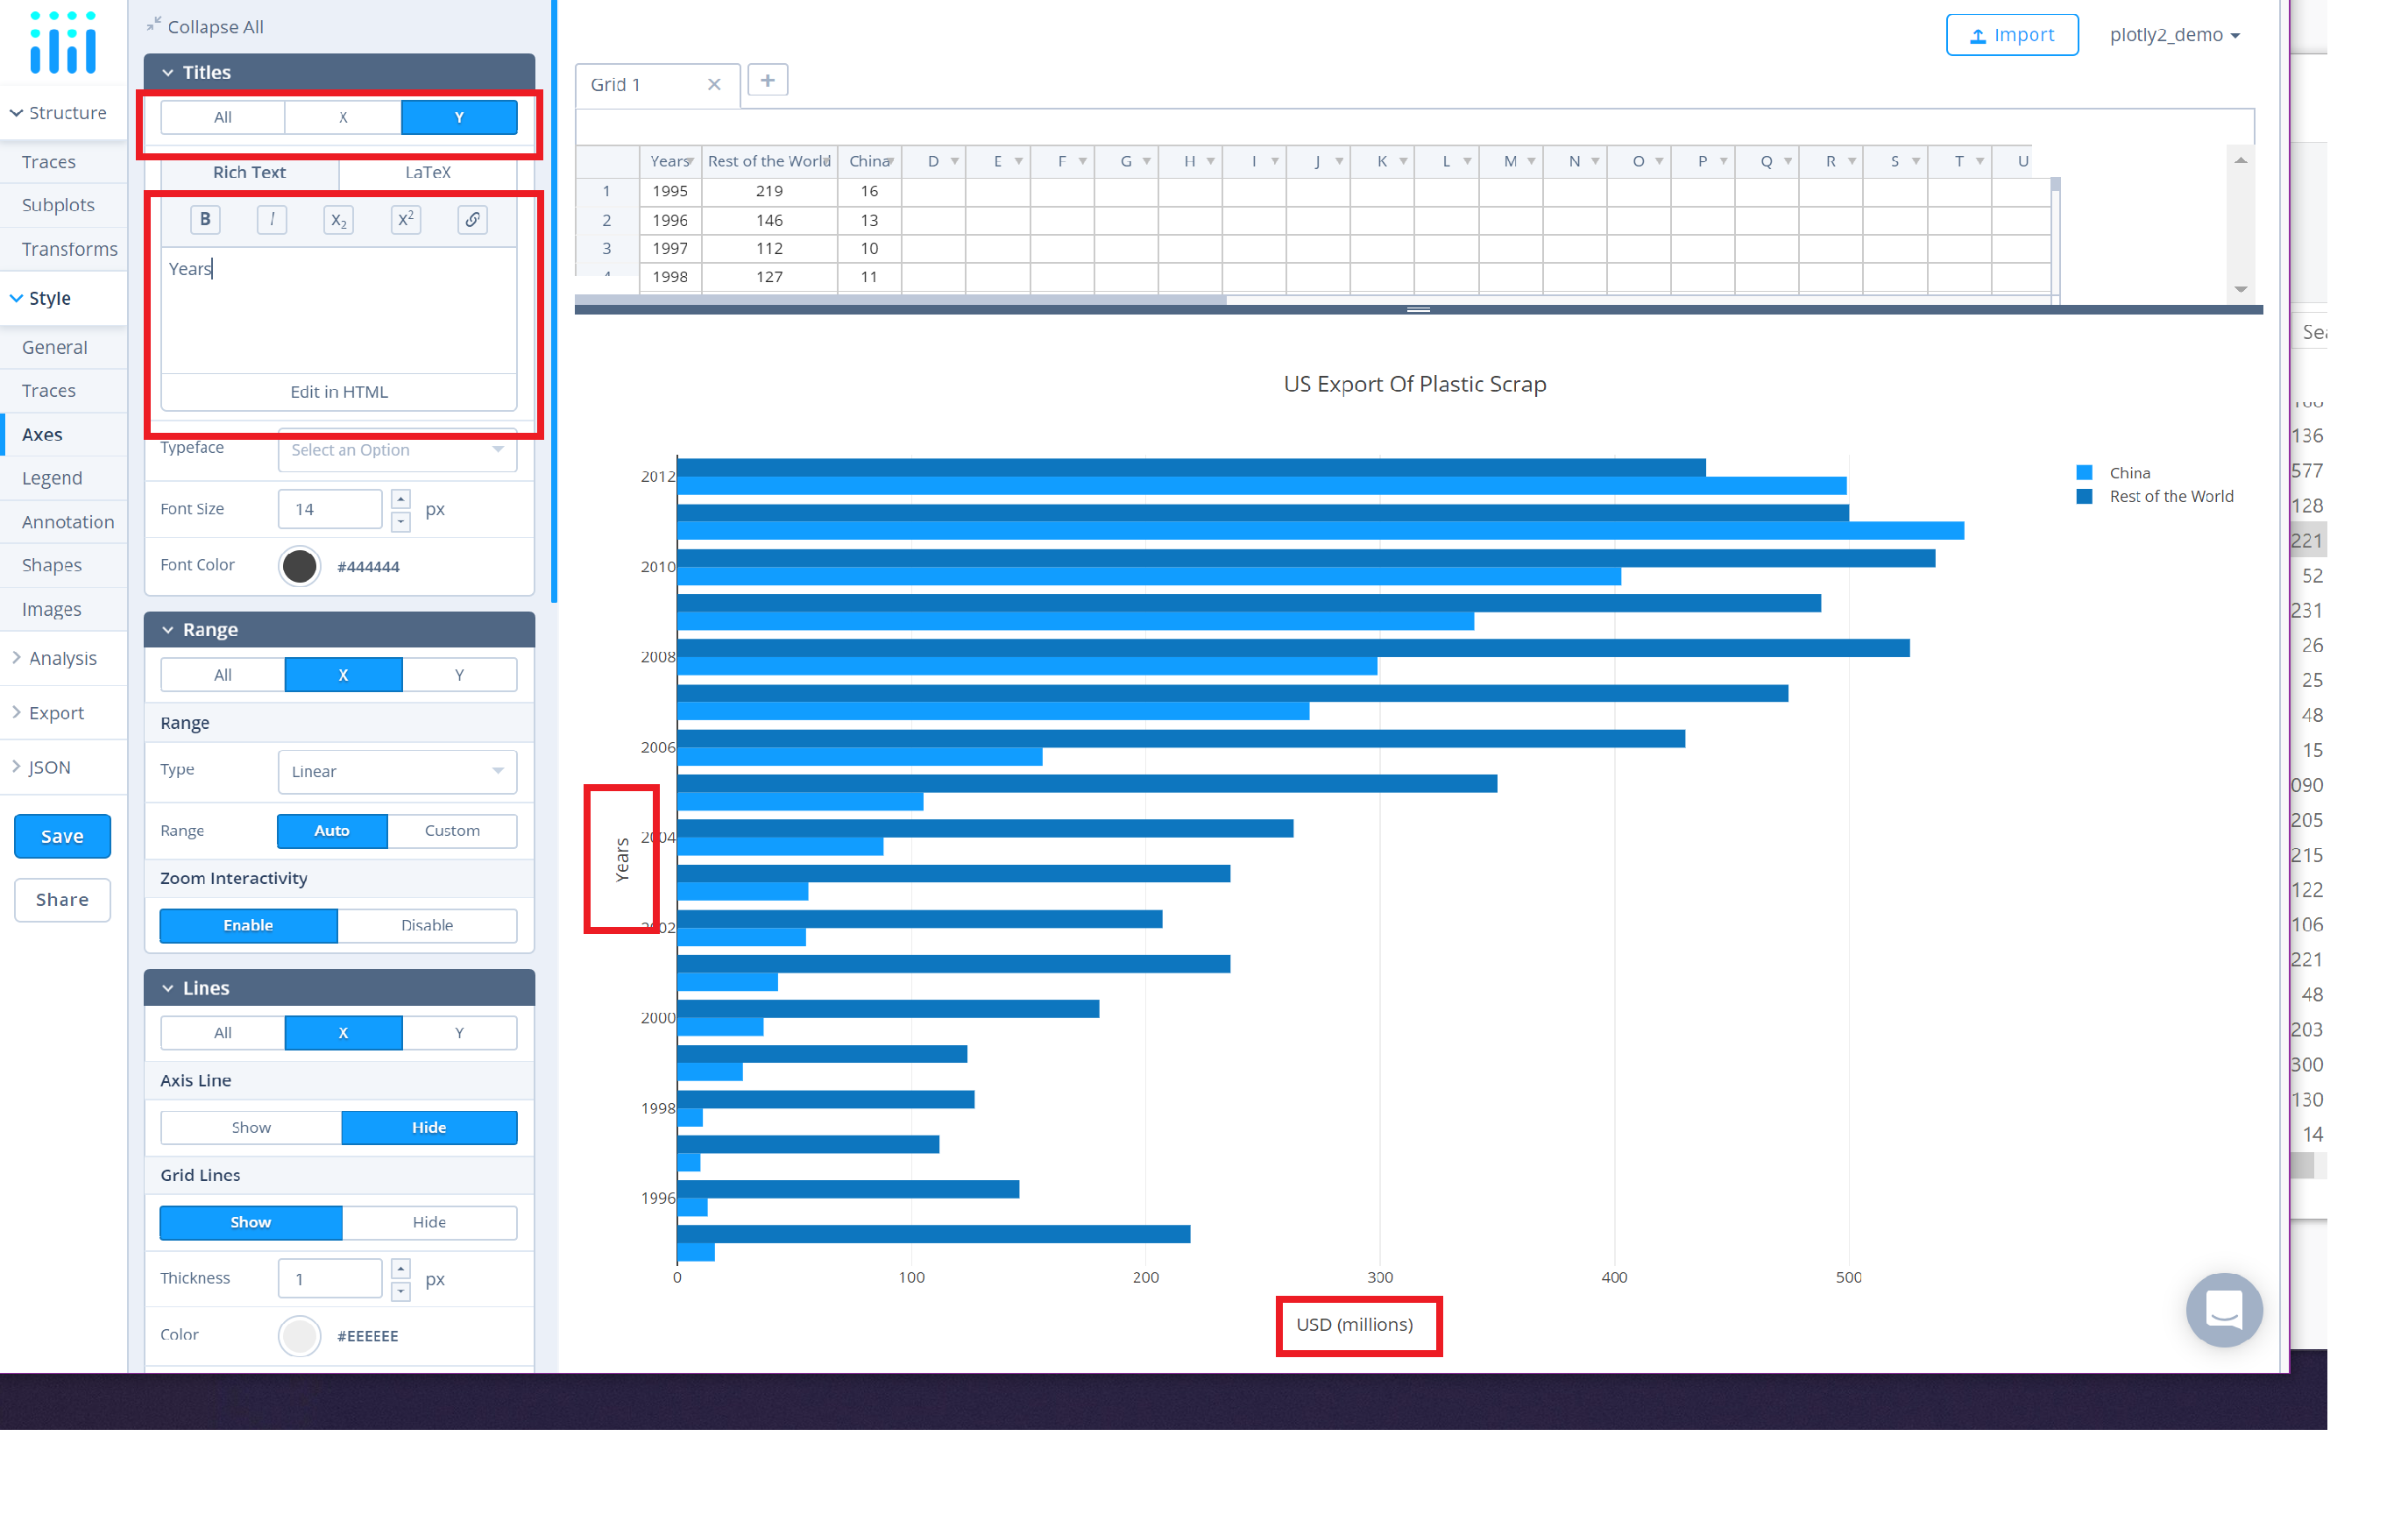Click the Italic formatting icon

tap(272, 219)
